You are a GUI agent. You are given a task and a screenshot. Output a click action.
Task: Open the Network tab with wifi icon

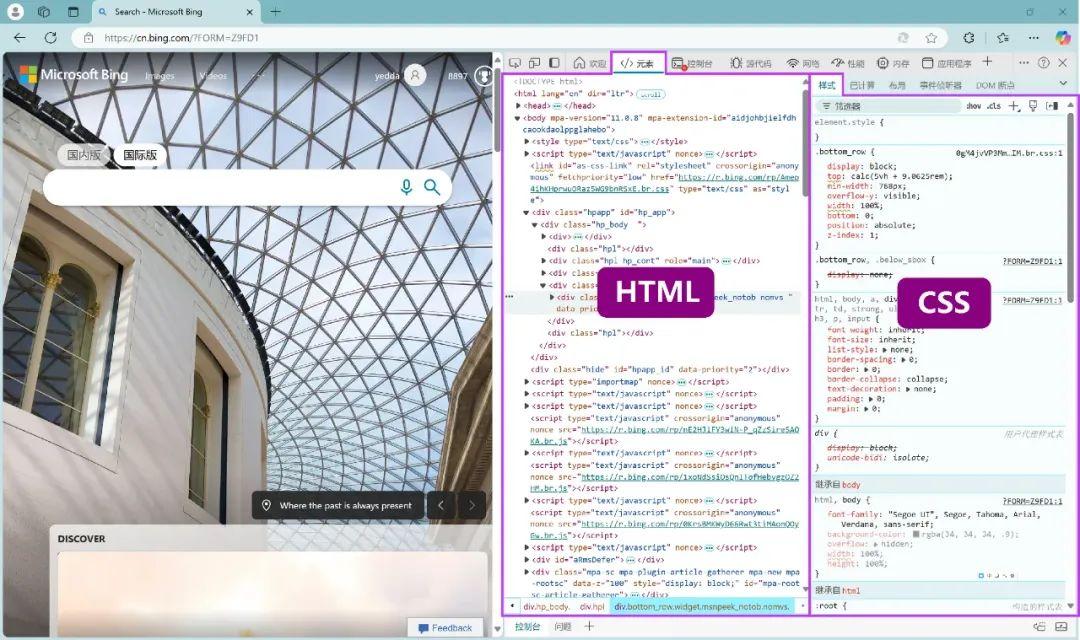click(803, 63)
